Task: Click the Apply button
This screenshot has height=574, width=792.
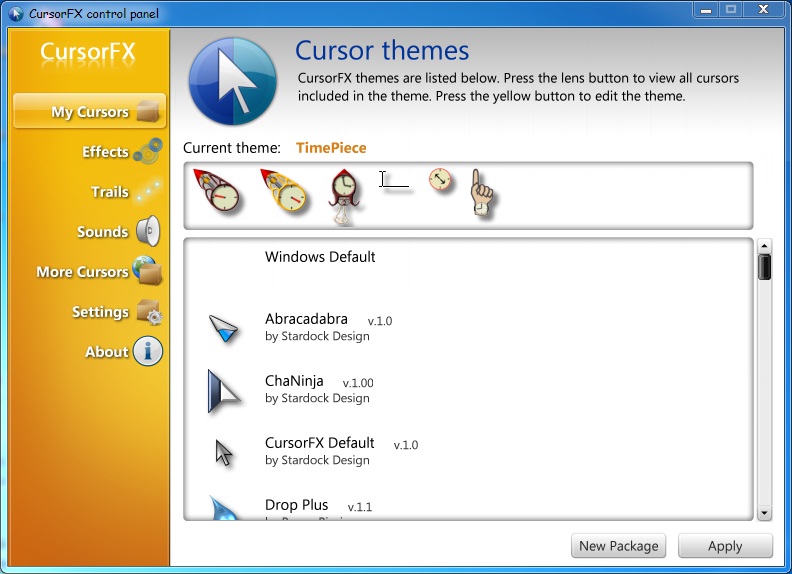Action: tap(725, 546)
